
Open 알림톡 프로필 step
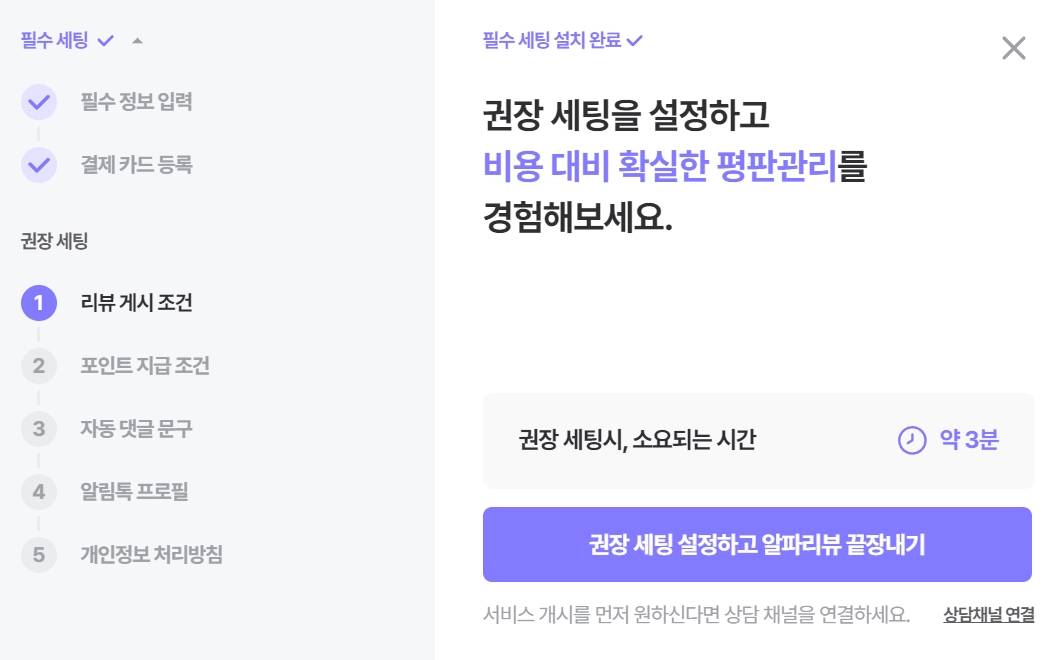134,492
